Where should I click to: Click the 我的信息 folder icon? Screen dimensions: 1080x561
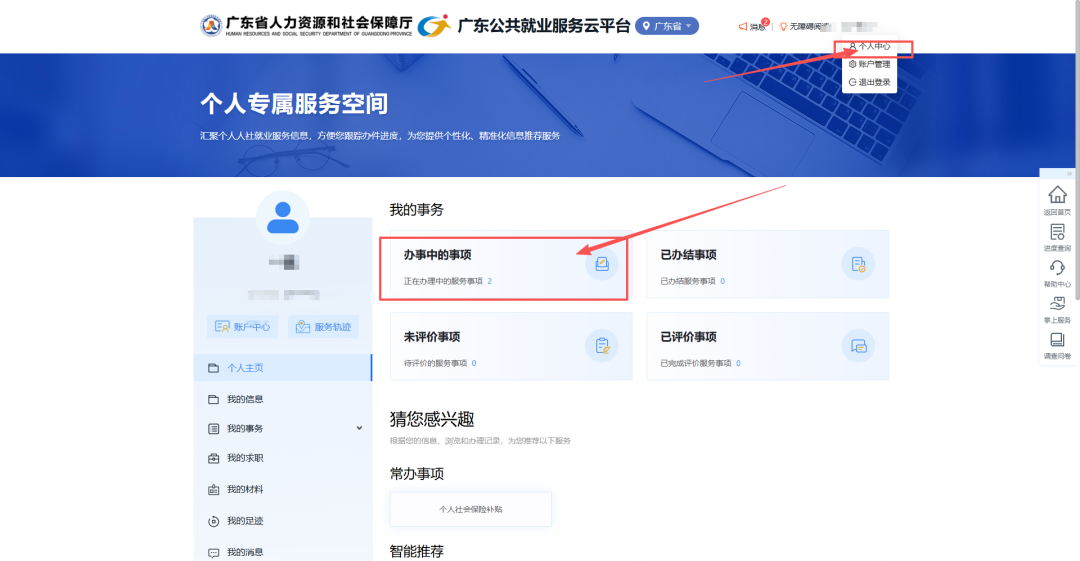[x=214, y=399]
